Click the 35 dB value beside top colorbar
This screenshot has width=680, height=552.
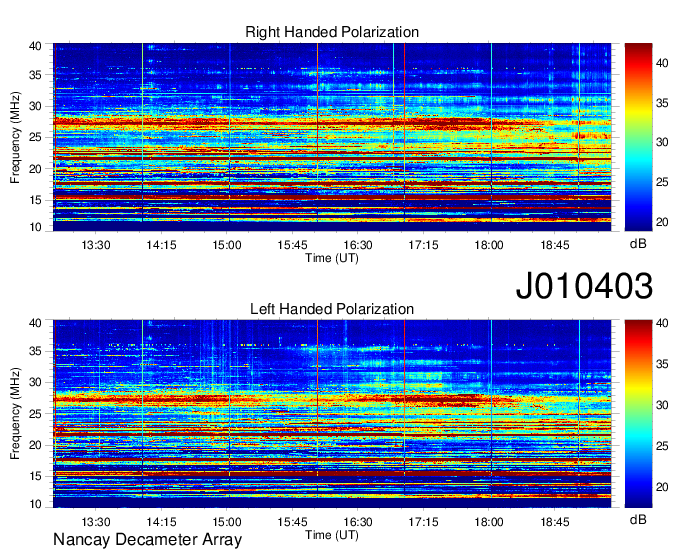[662, 103]
